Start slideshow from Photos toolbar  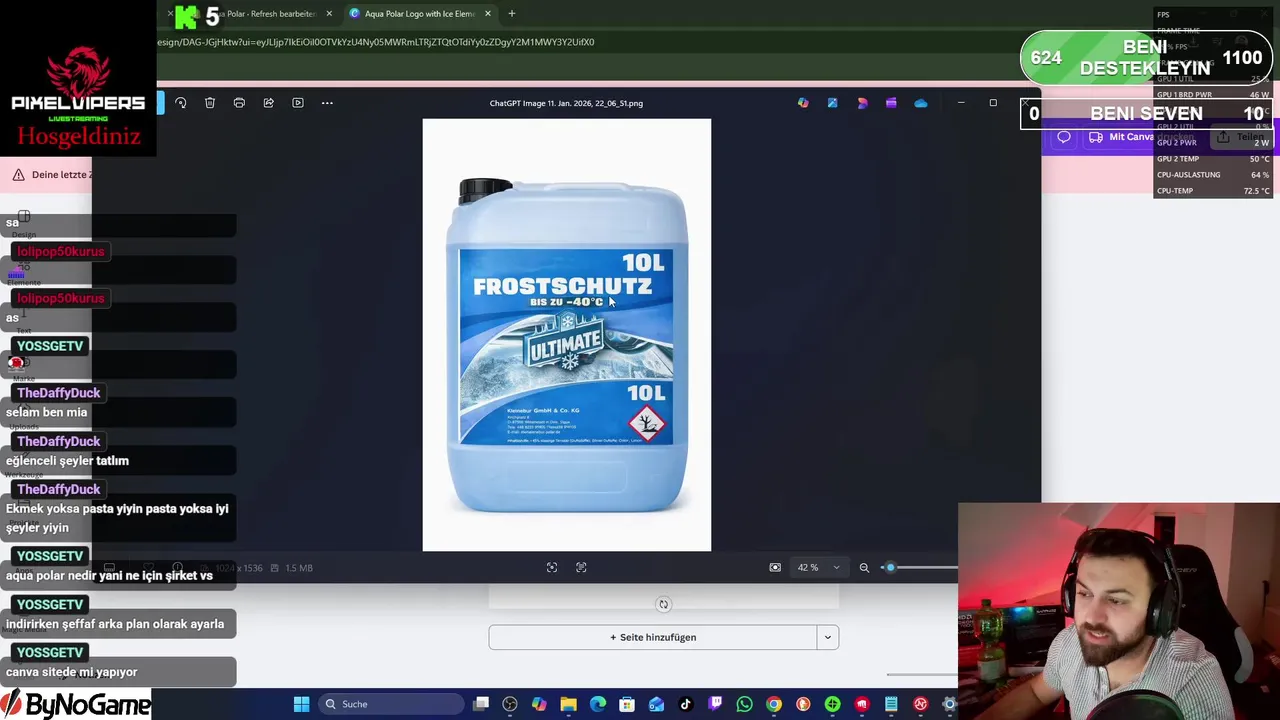pos(298,103)
